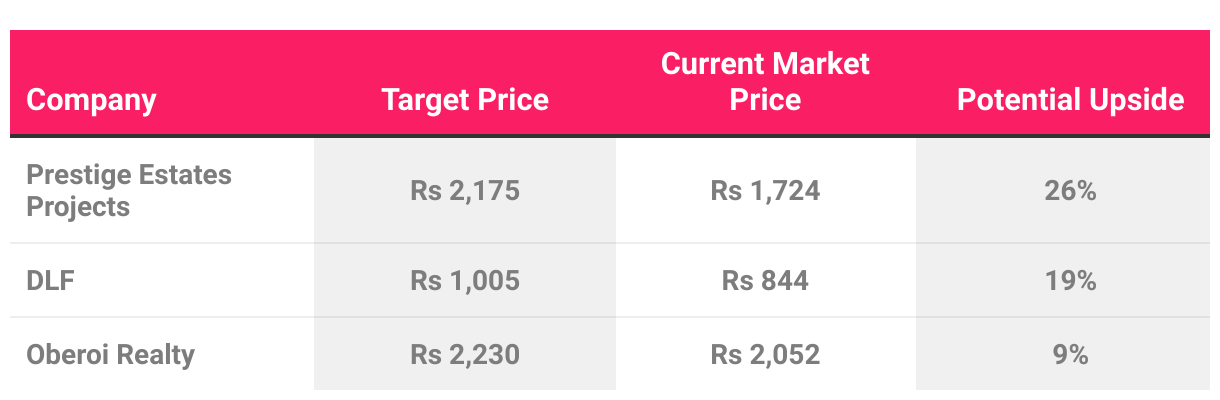Select the Rs 2,052 market price cell

pyautogui.click(x=765, y=354)
